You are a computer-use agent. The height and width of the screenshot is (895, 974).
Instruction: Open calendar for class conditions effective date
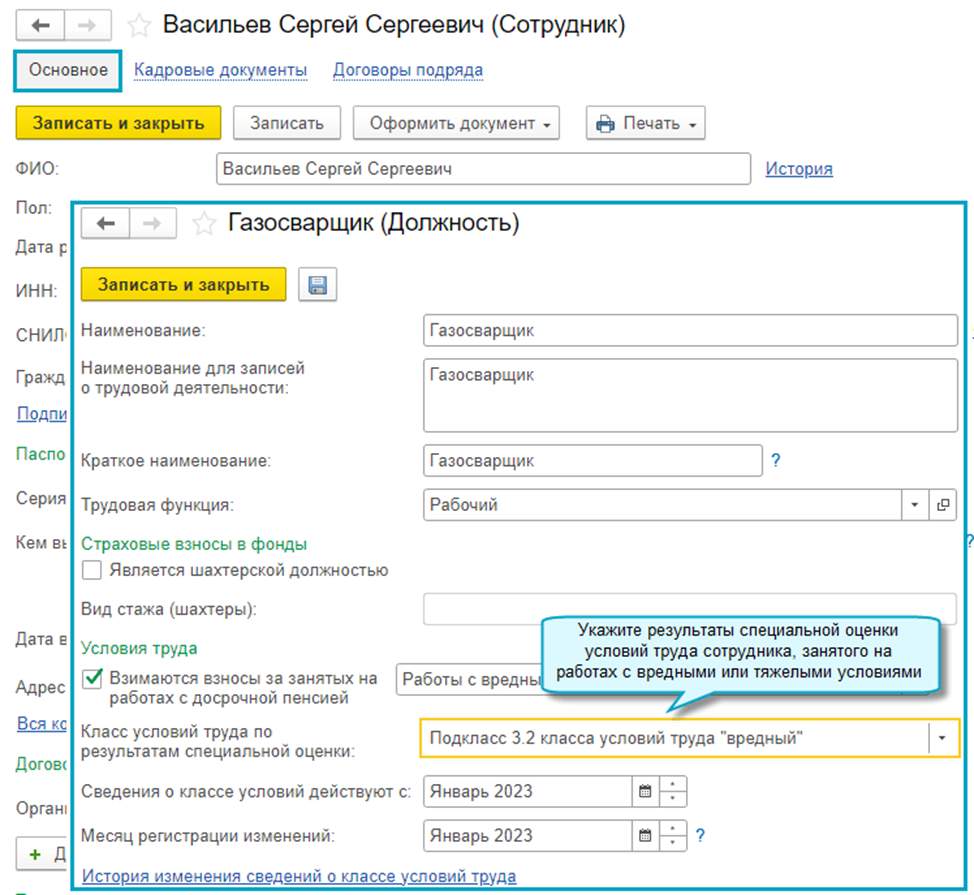(x=646, y=792)
